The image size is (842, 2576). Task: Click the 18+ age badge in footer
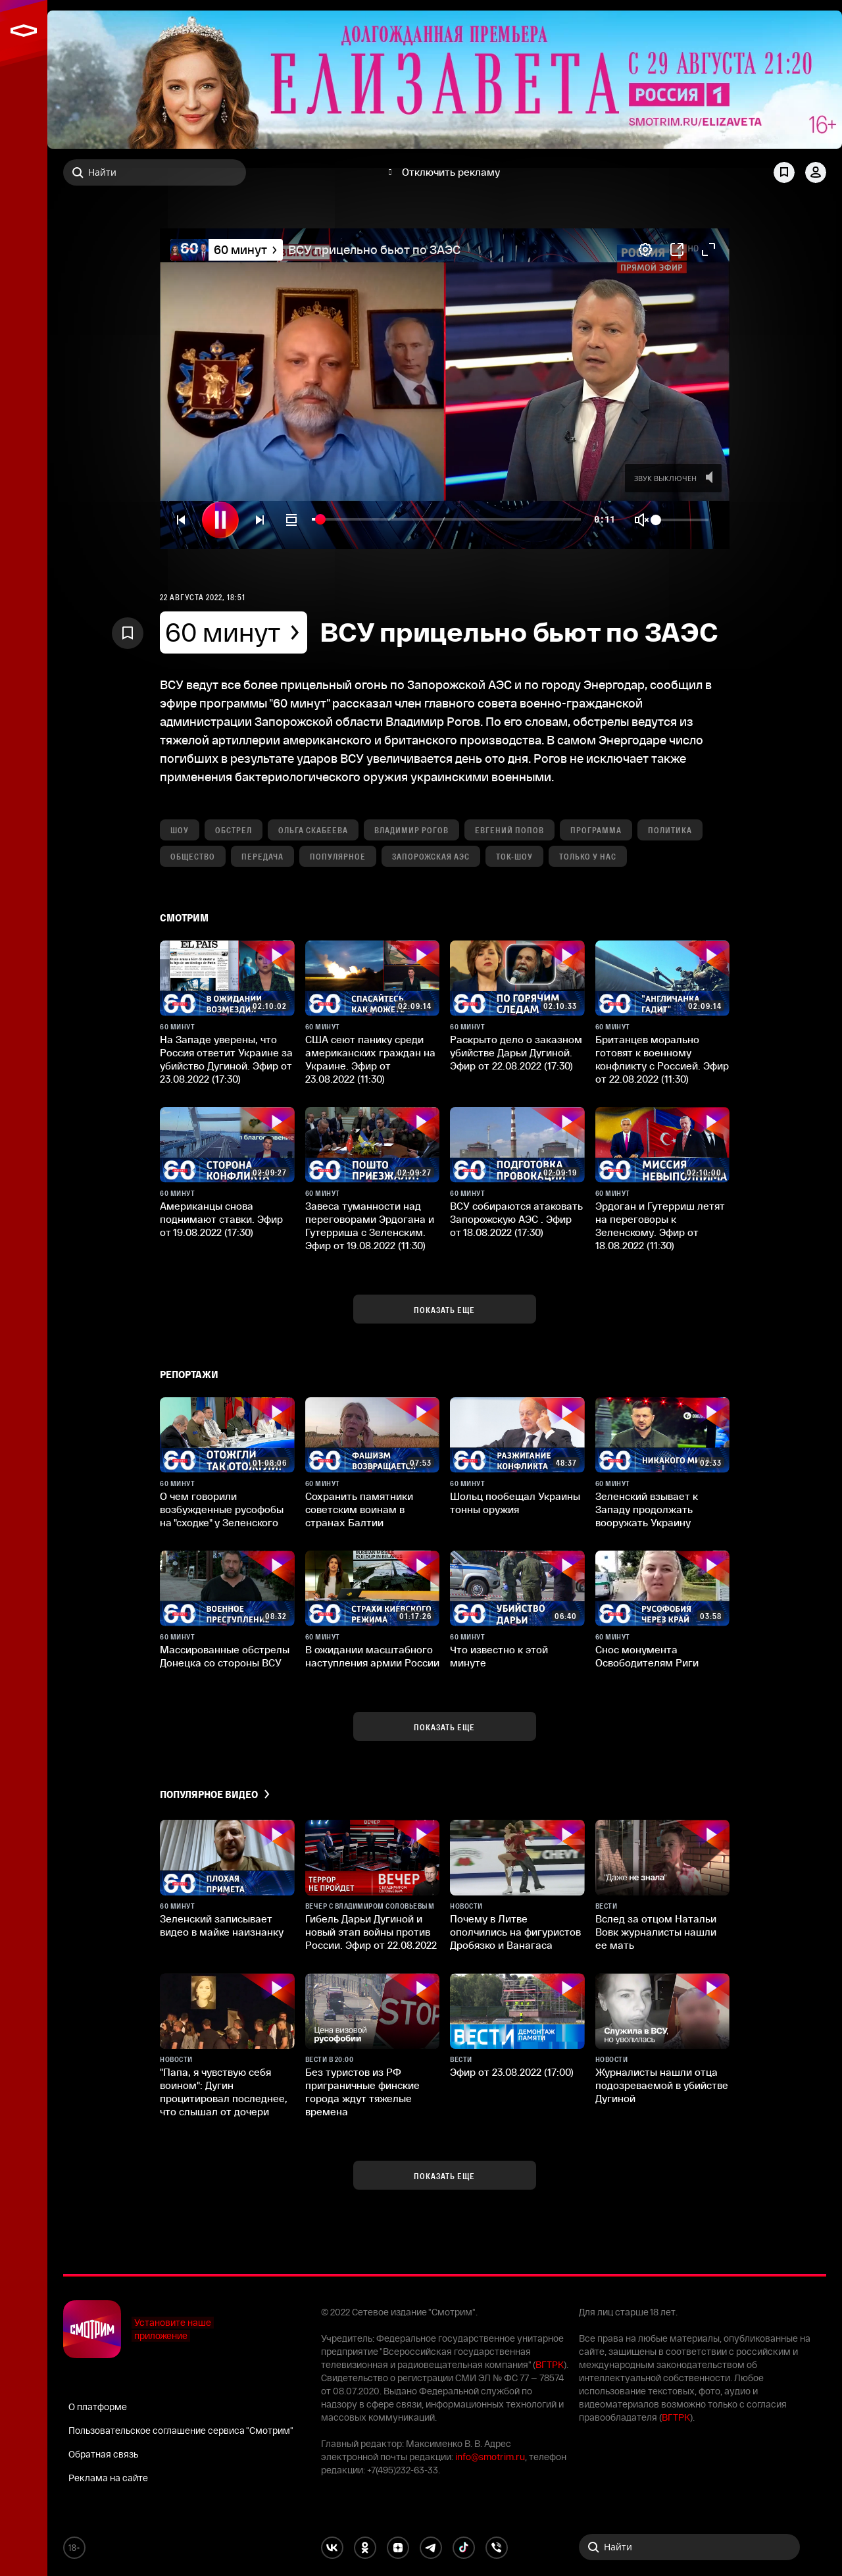(74, 2547)
